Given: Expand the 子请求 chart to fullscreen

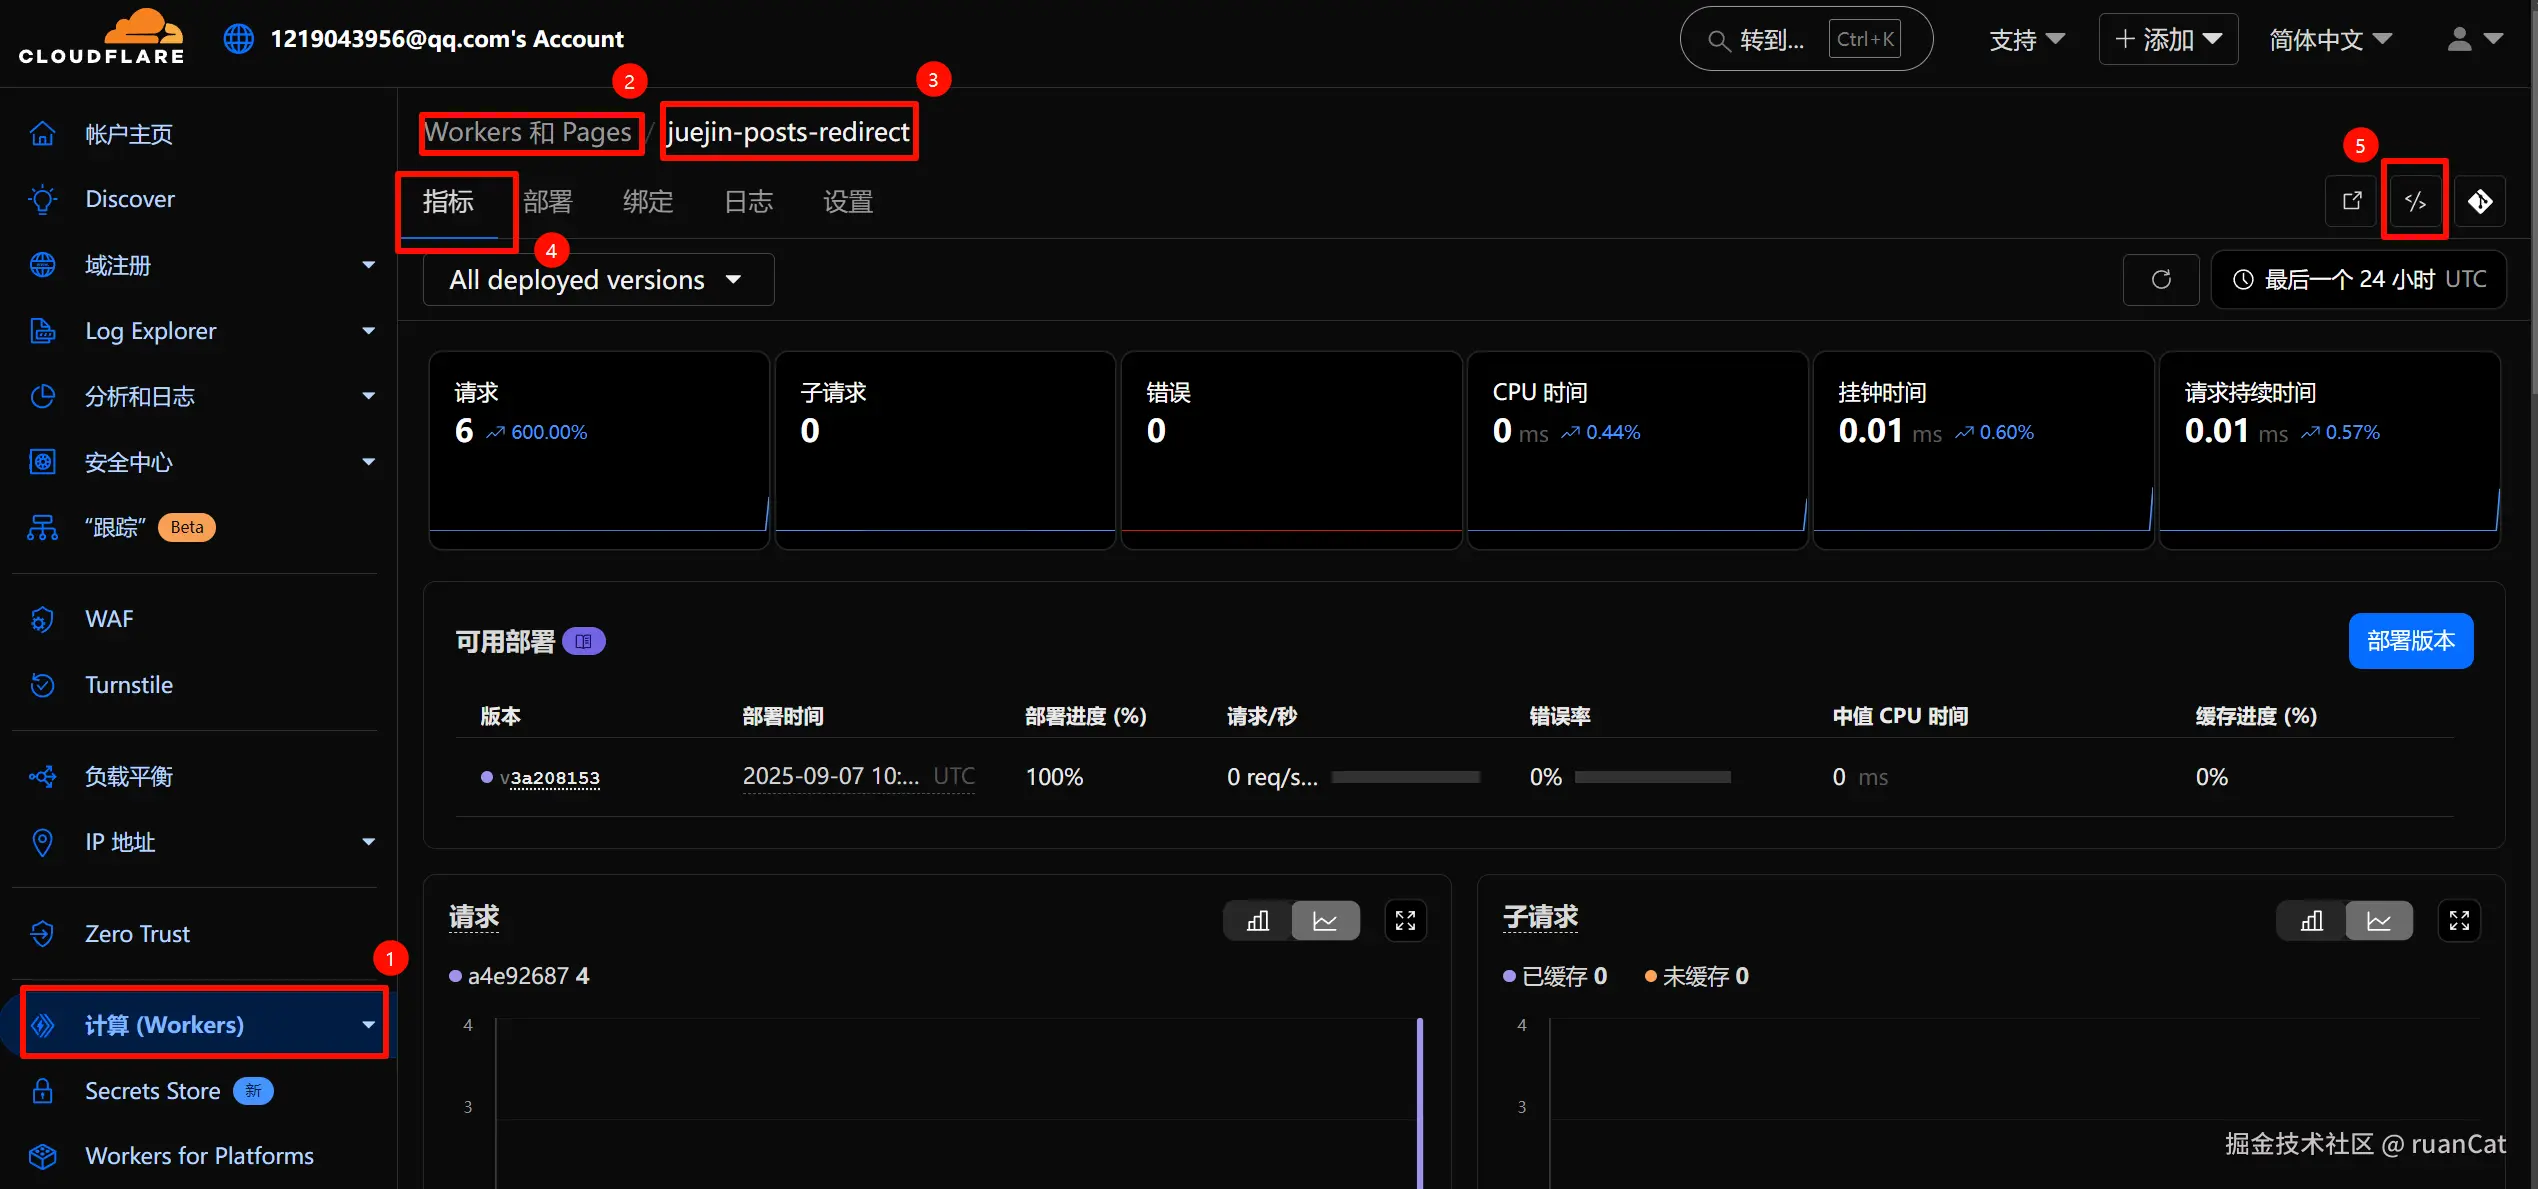Looking at the screenshot, I should click(2459, 921).
